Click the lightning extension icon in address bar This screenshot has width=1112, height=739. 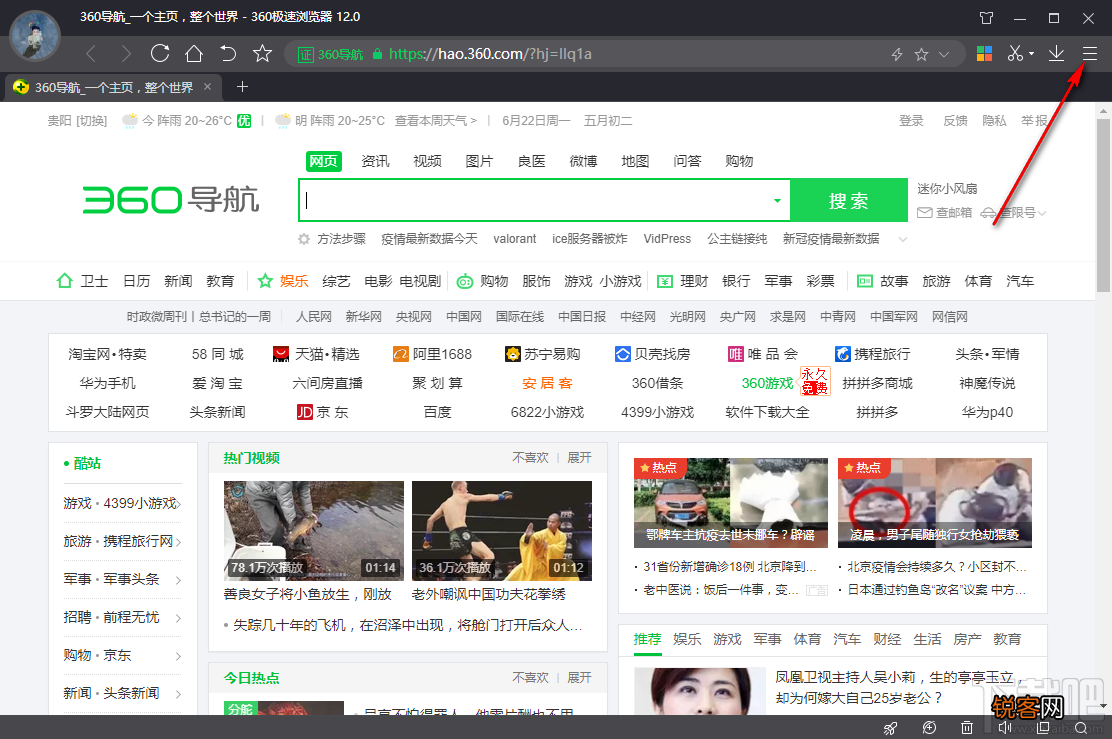click(897, 54)
